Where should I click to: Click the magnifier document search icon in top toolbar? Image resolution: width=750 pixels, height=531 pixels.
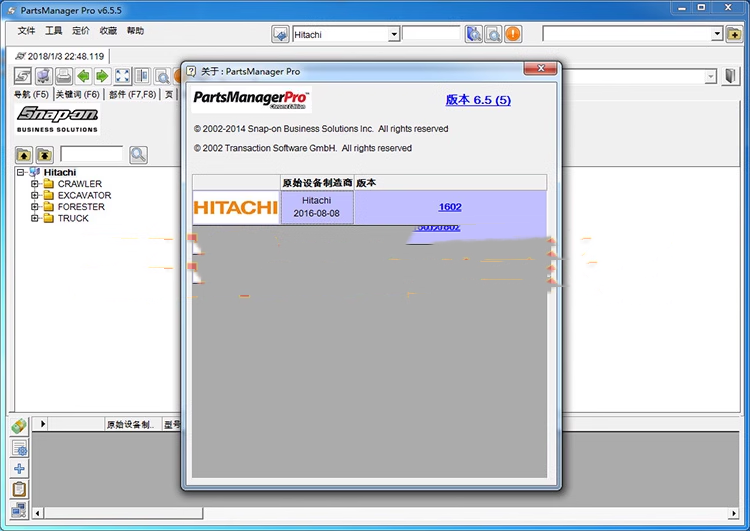click(x=493, y=34)
